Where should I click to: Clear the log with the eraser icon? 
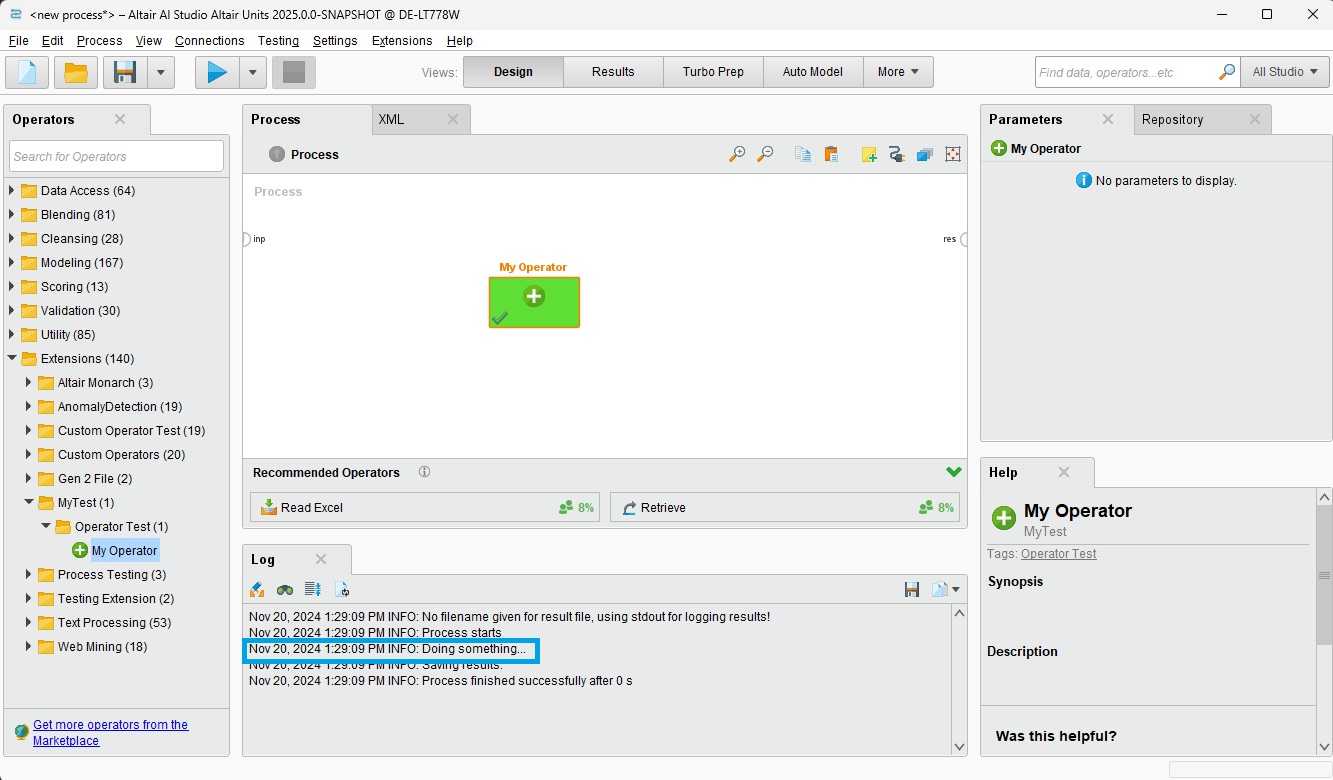point(257,590)
